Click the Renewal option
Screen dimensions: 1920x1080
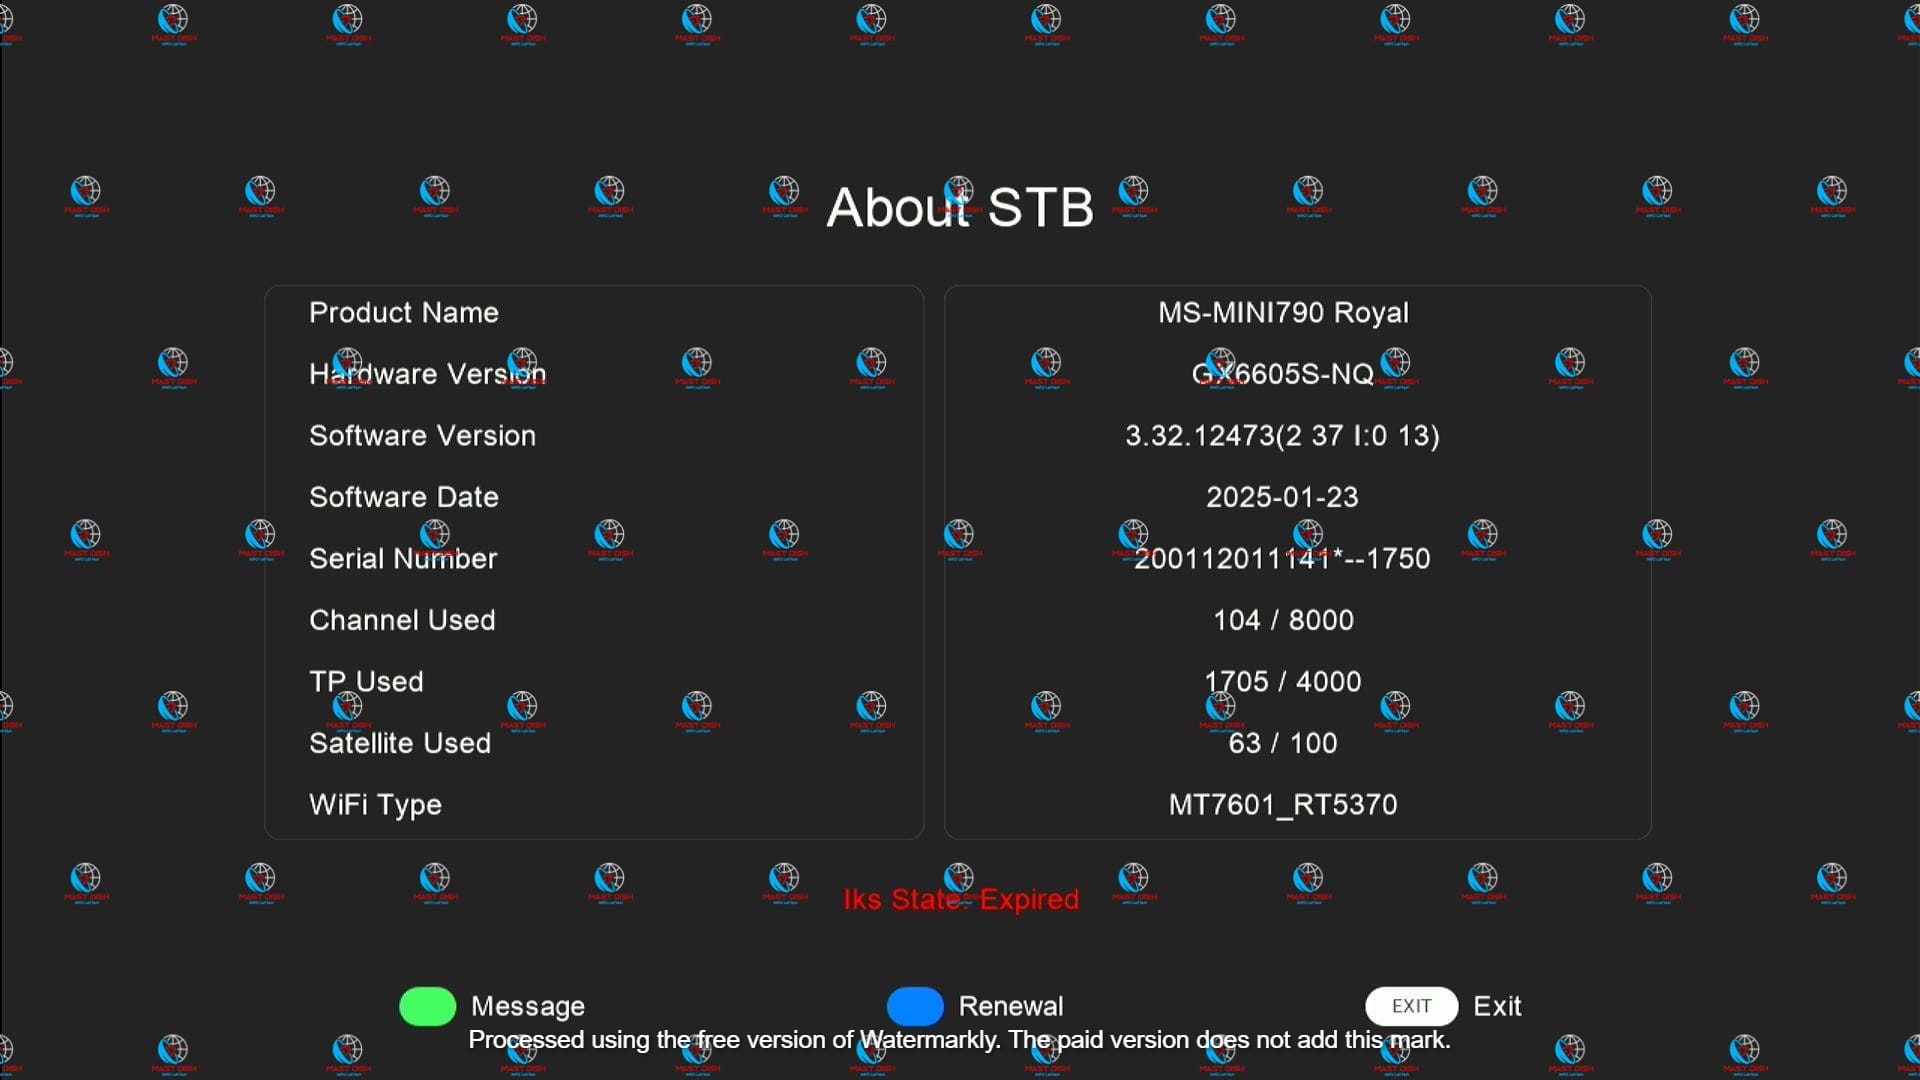point(1011,1006)
